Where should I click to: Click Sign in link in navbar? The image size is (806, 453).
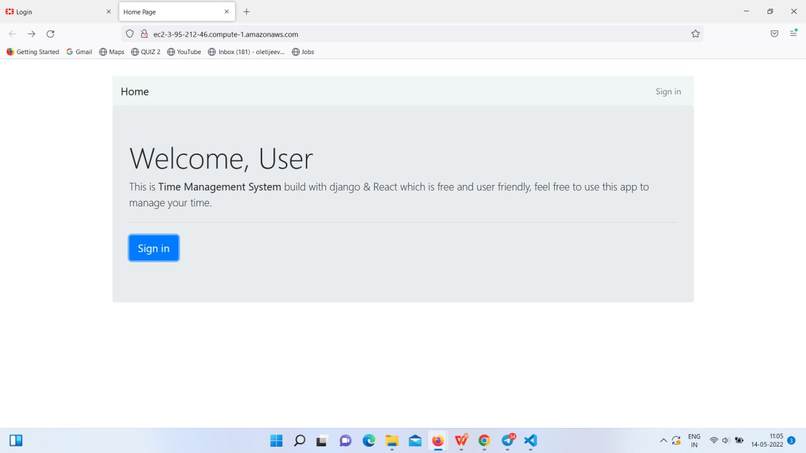668,92
